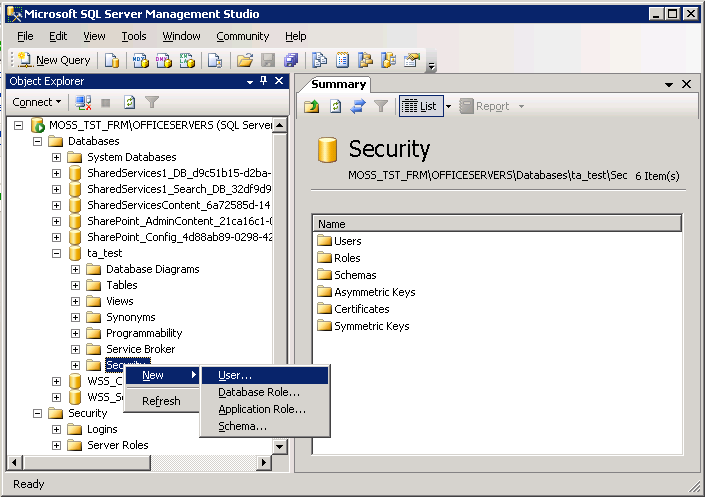Click the Properties Window toolbar icon
The height and width of the screenshot is (497, 705).
pyautogui.click(x=412, y=60)
